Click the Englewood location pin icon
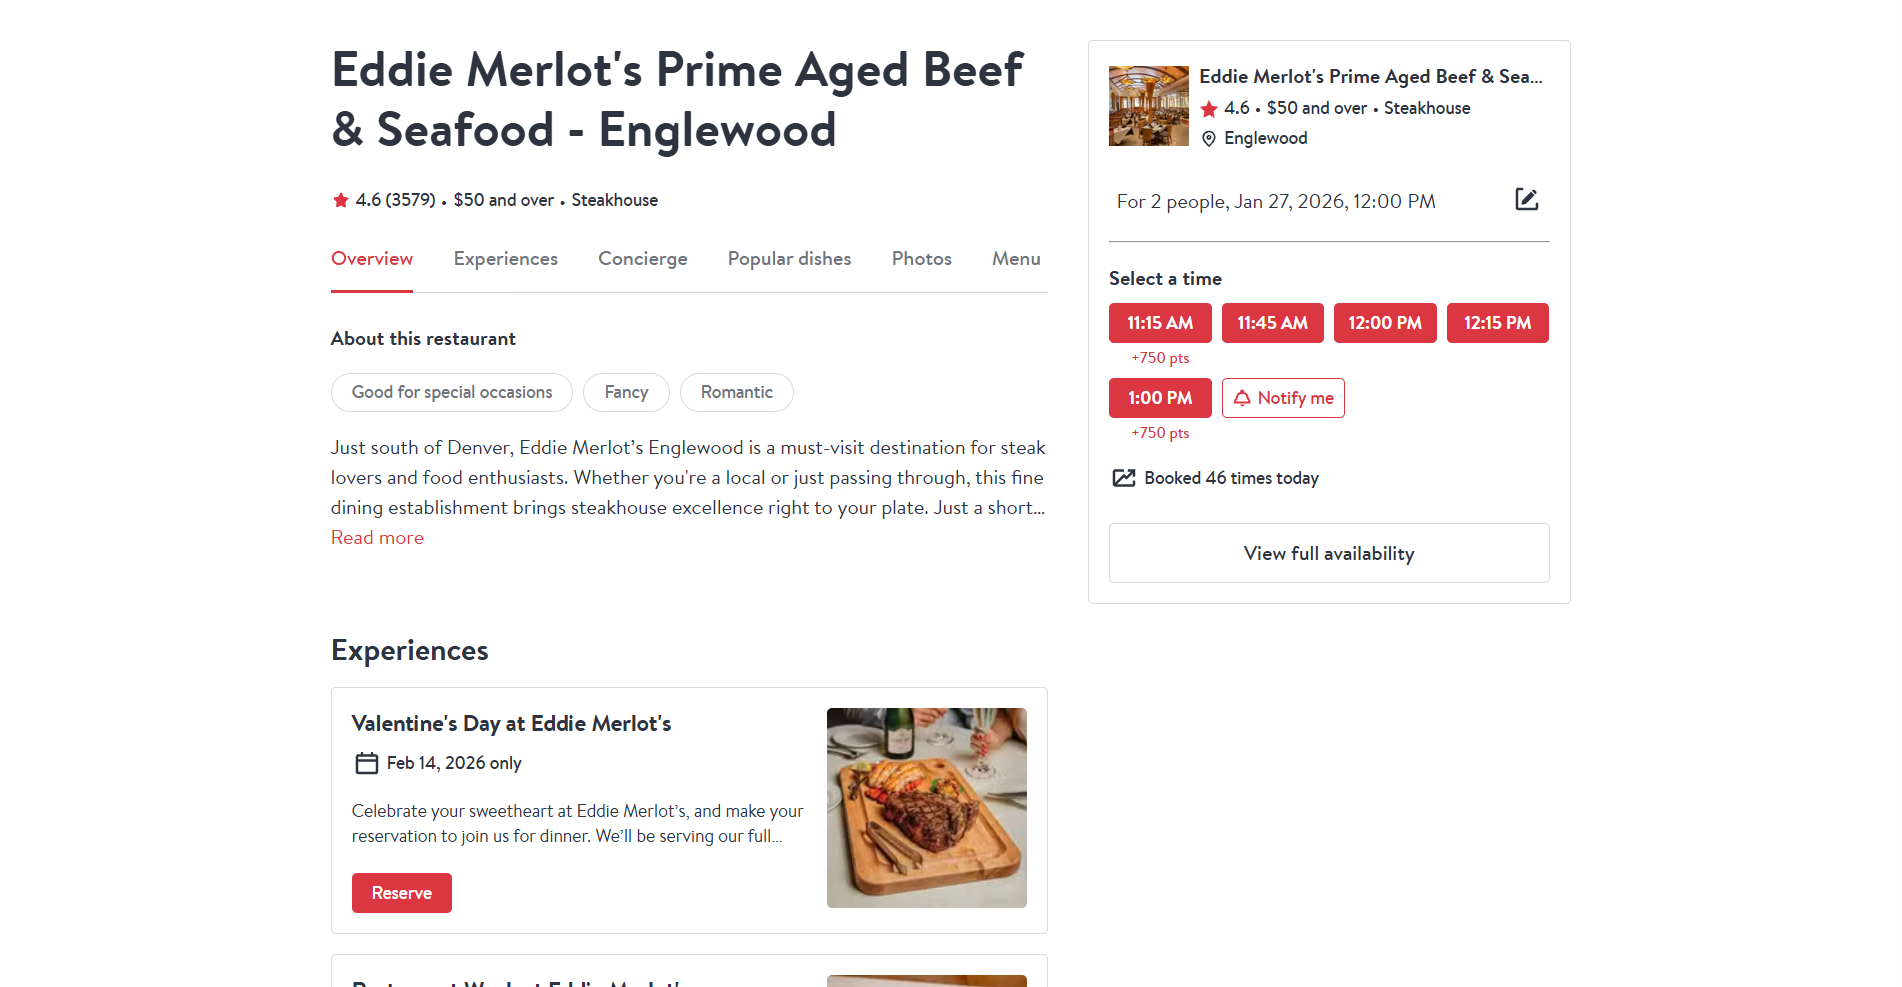 pyautogui.click(x=1209, y=139)
